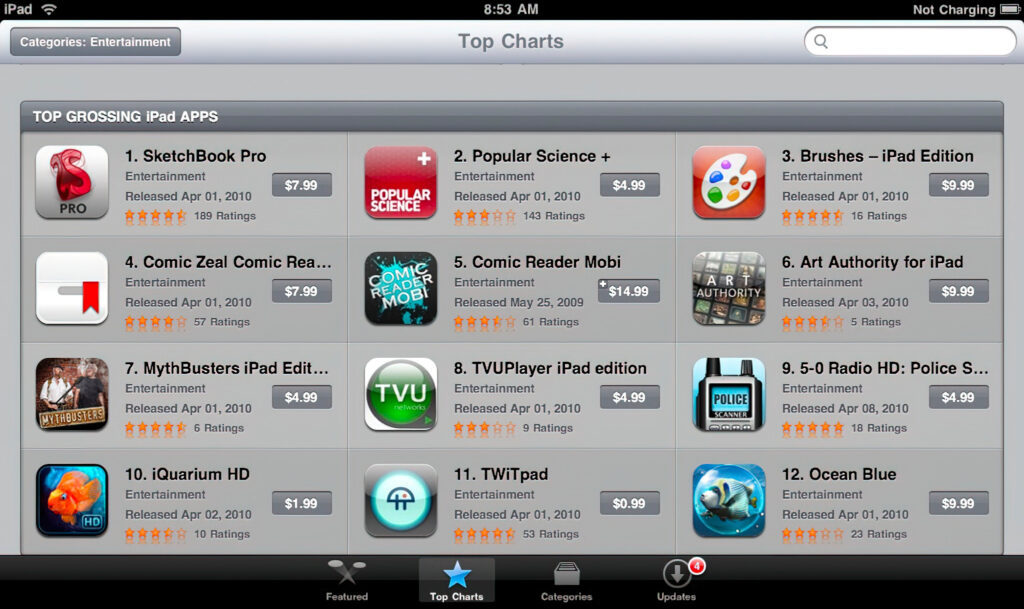Open the SketchBook Pro app icon

click(x=72, y=182)
